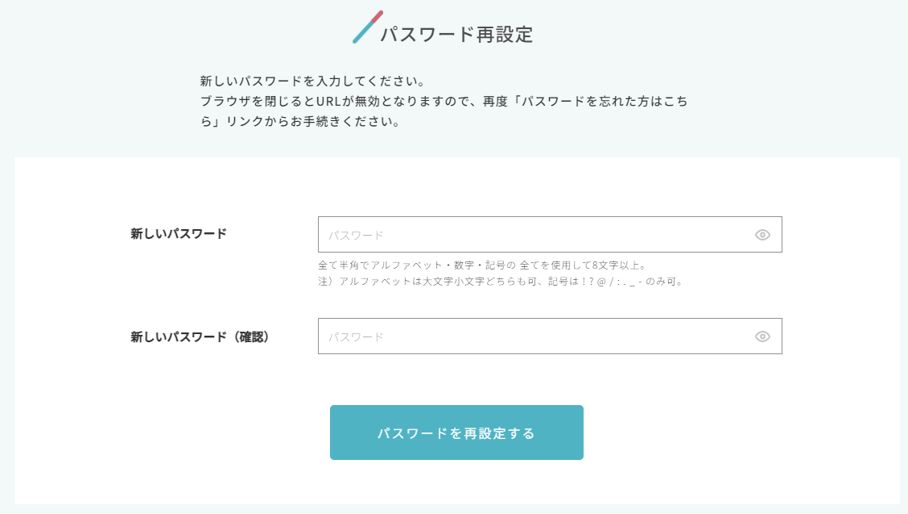Click the パスワード placeholder in the first field
Image resolution: width=908 pixels, height=514 pixels.
pos(356,236)
